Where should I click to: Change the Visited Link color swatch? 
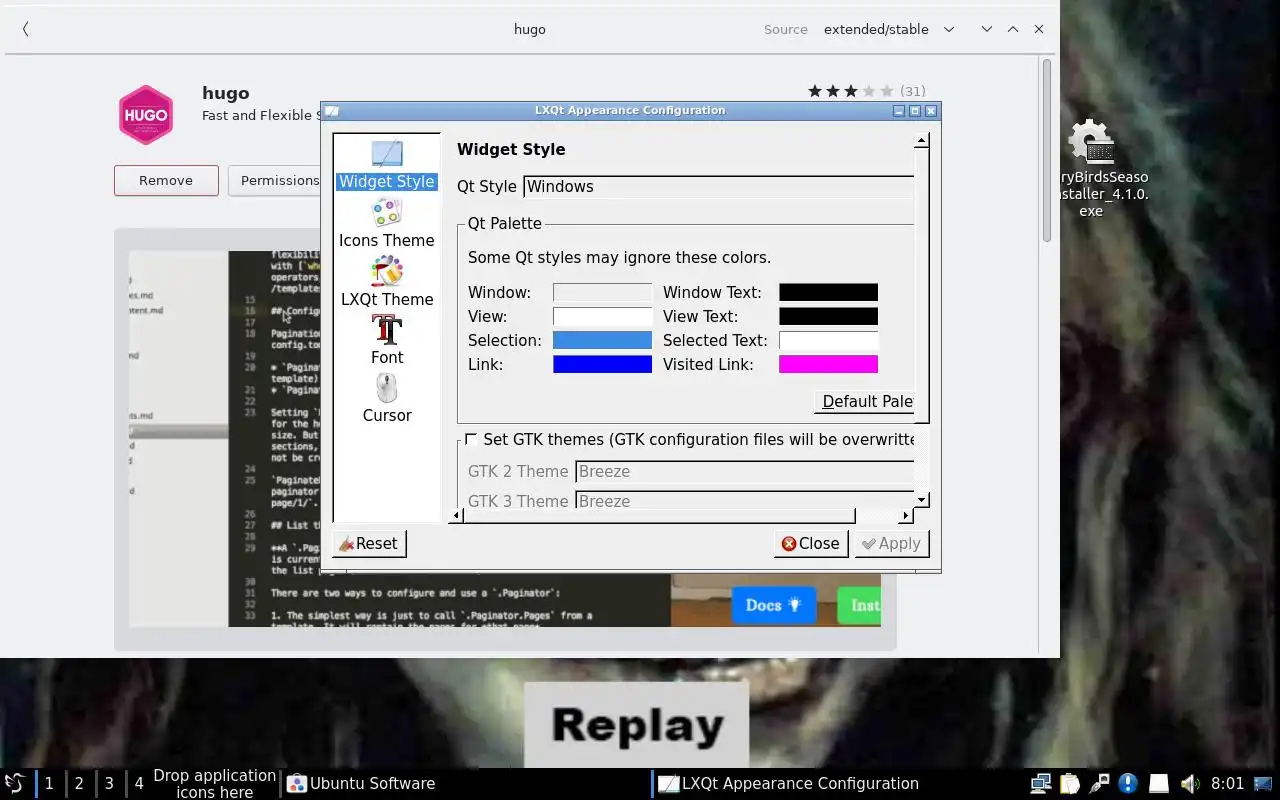(828, 364)
